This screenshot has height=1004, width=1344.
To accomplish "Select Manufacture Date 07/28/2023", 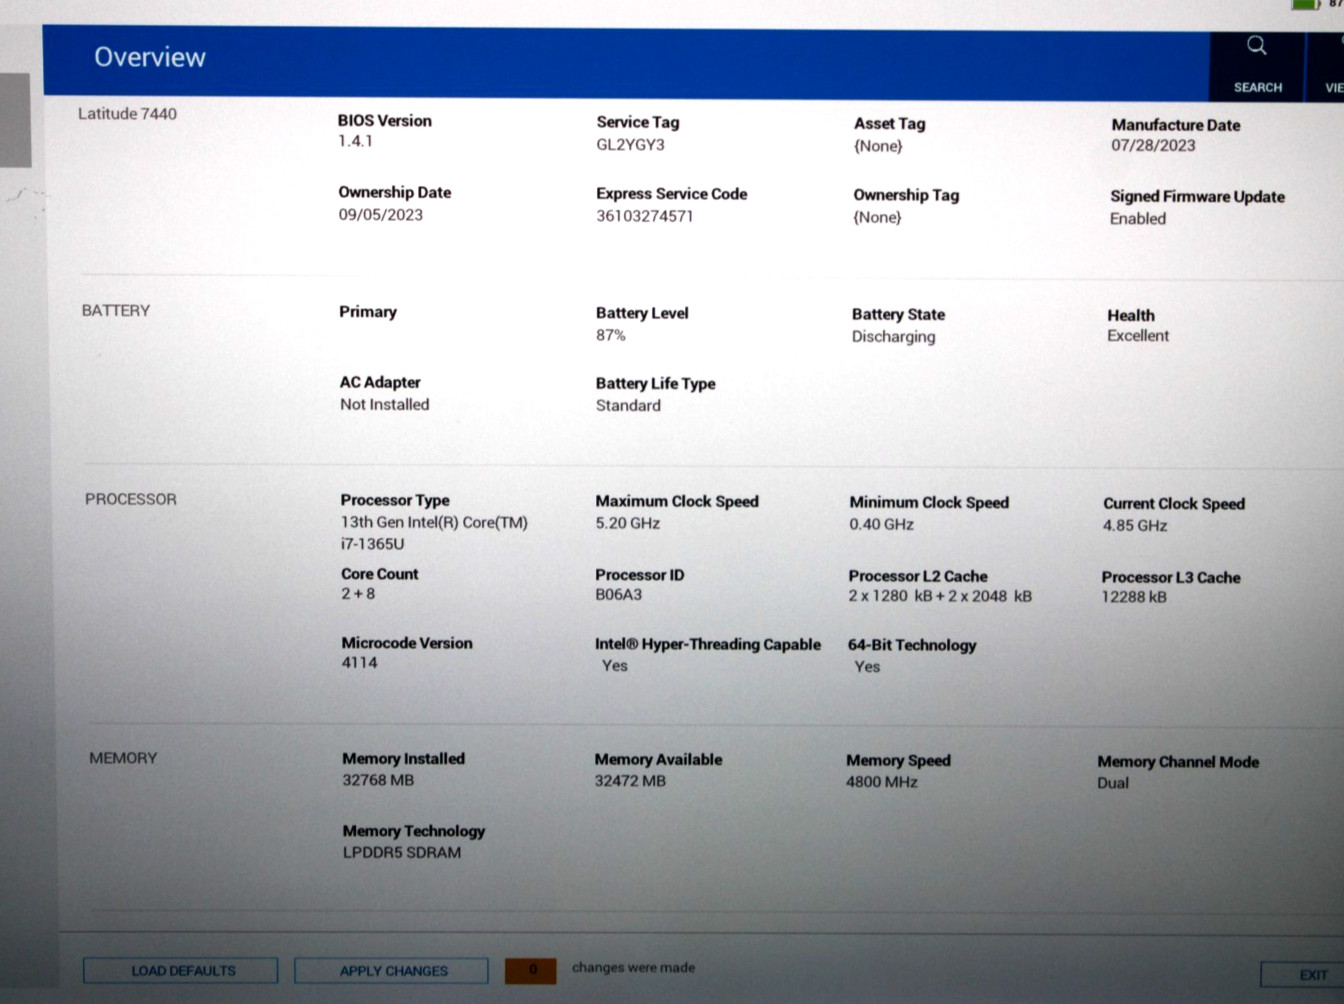I will coord(1153,145).
